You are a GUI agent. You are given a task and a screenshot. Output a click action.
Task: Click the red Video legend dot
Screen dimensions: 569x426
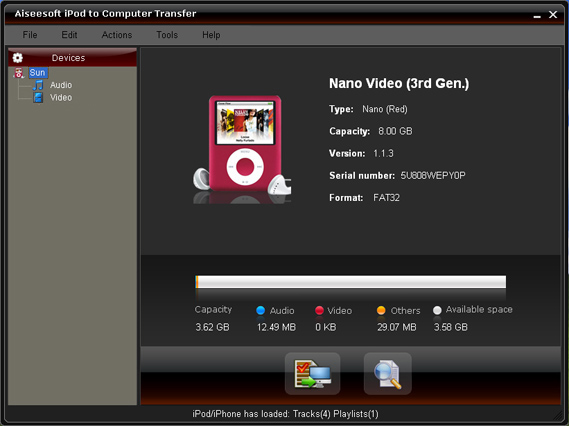click(x=319, y=310)
